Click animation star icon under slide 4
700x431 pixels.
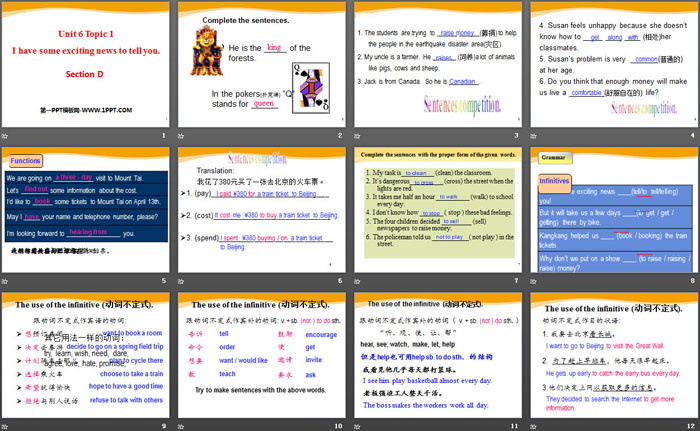pyautogui.click(x=533, y=135)
